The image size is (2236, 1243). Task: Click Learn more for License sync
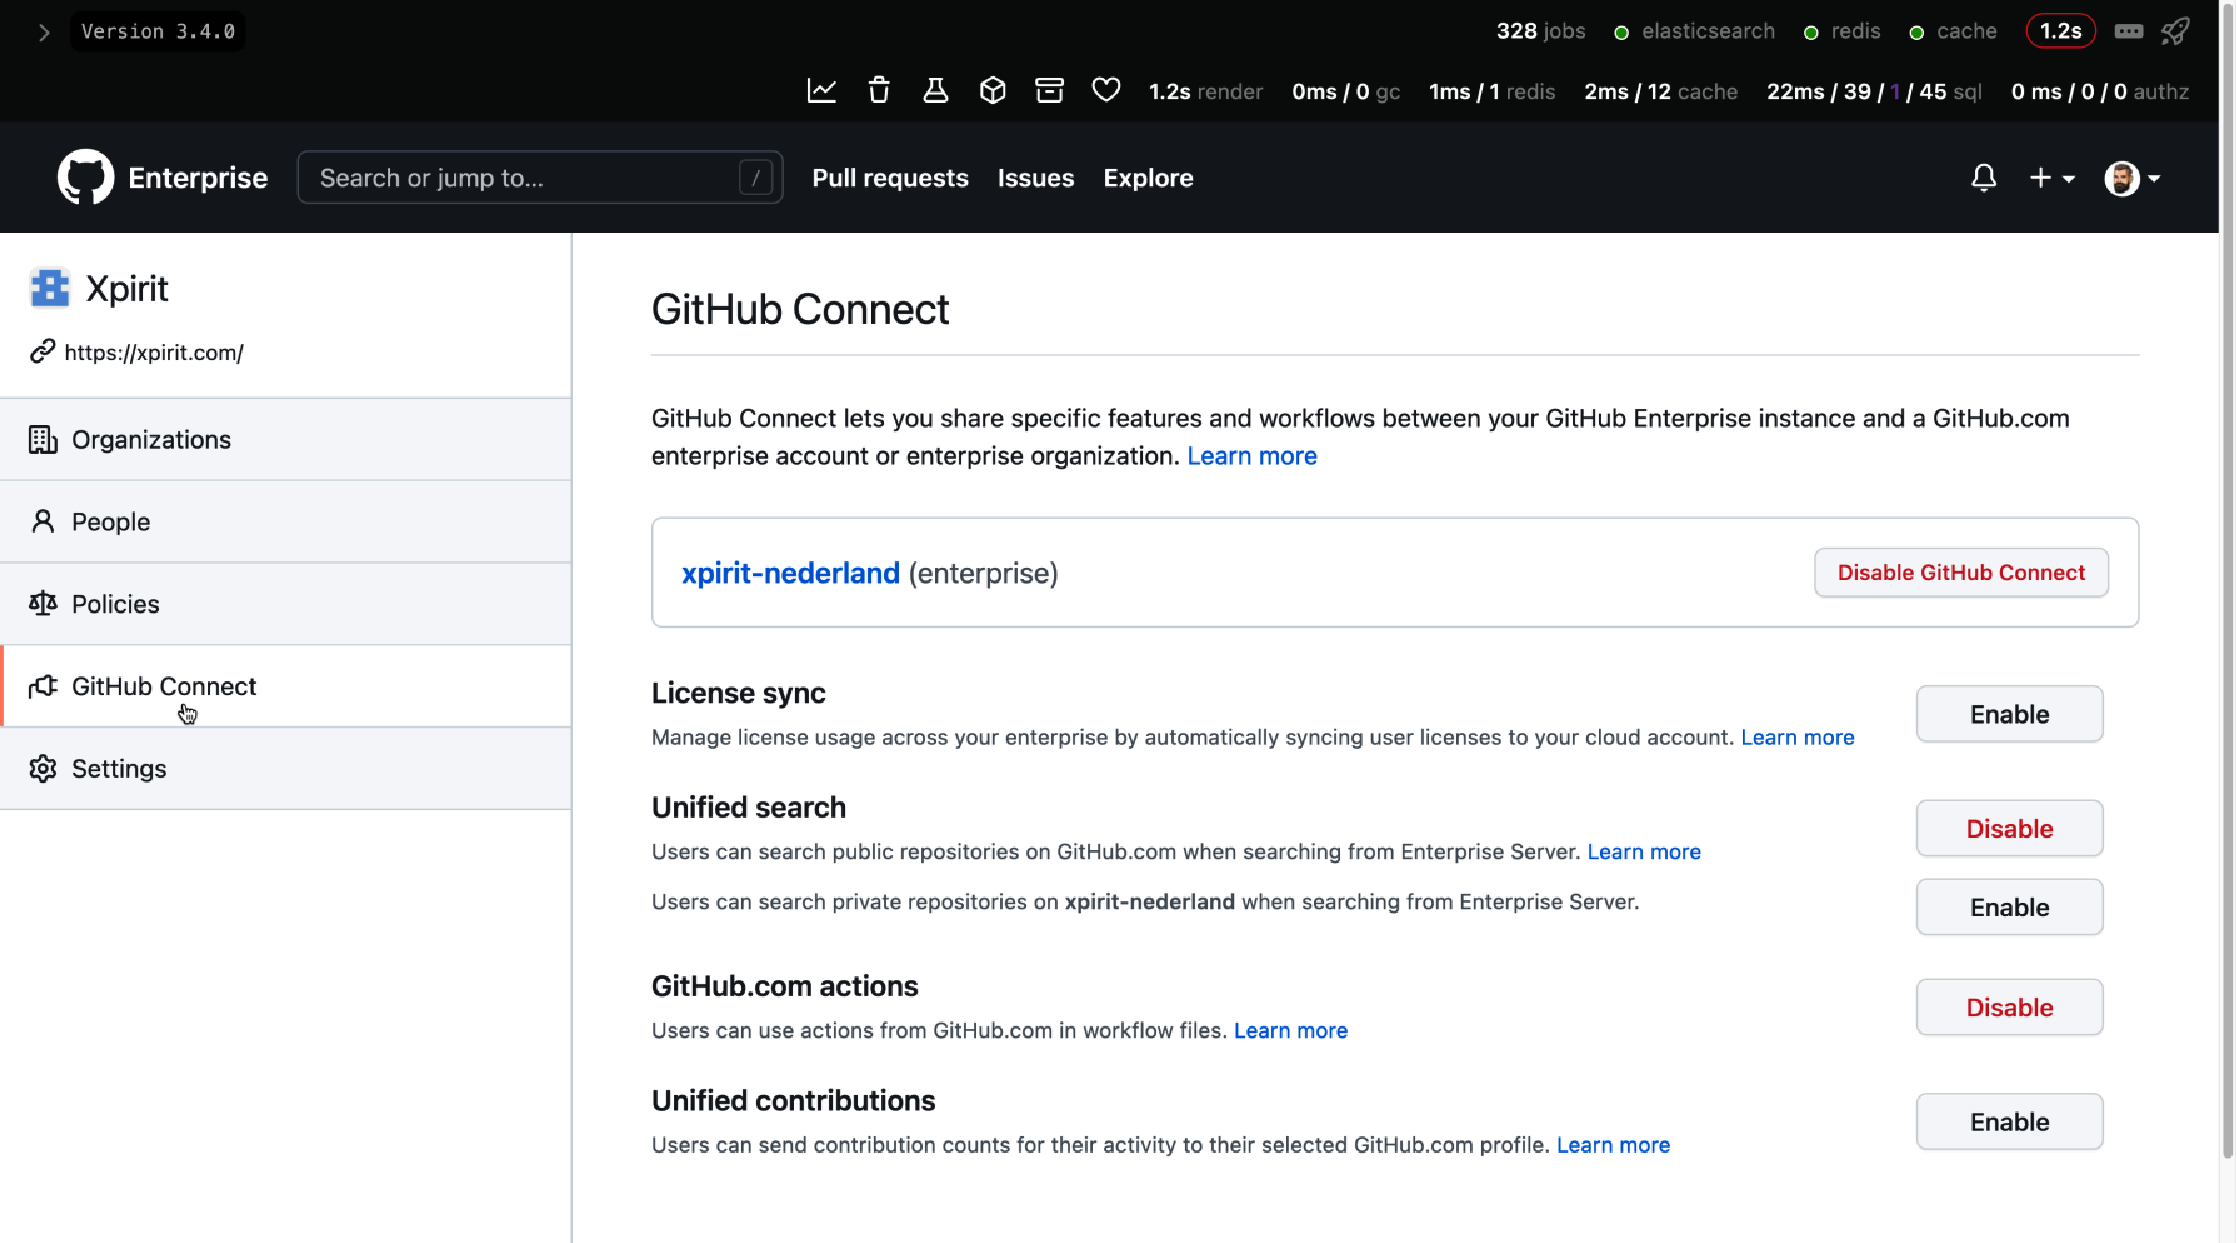click(1797, 737)
